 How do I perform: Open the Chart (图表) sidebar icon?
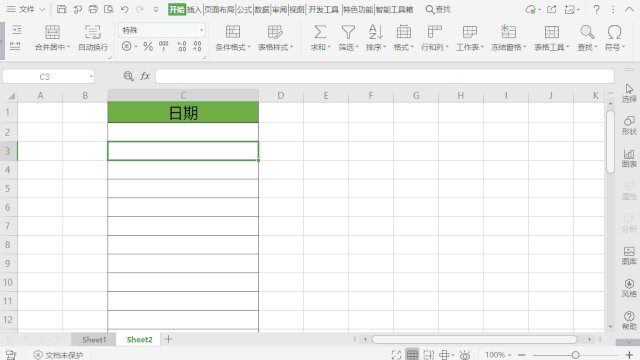click(x=629, y=158)
